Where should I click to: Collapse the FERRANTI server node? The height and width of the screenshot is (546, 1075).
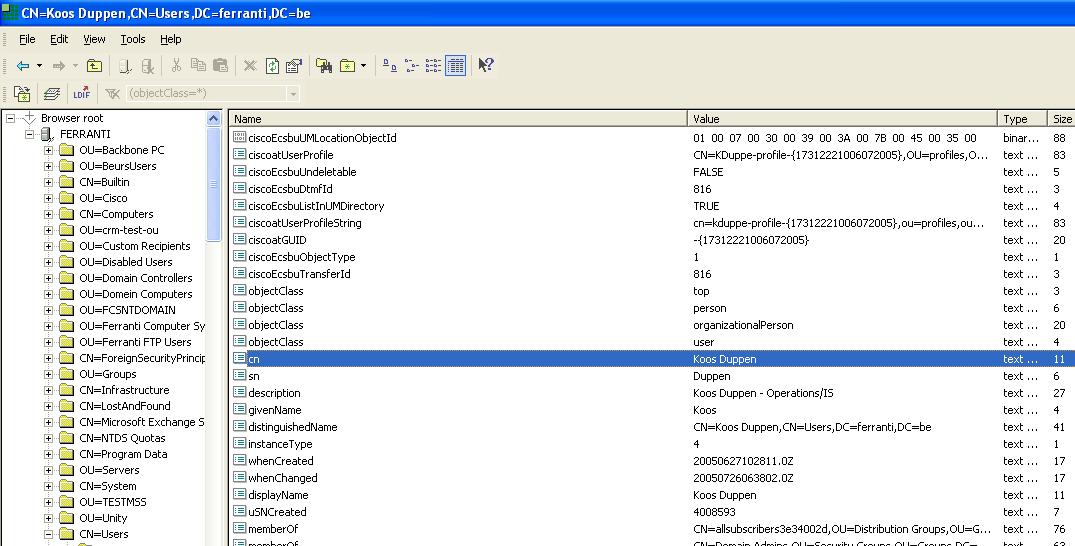click(29, 134)
